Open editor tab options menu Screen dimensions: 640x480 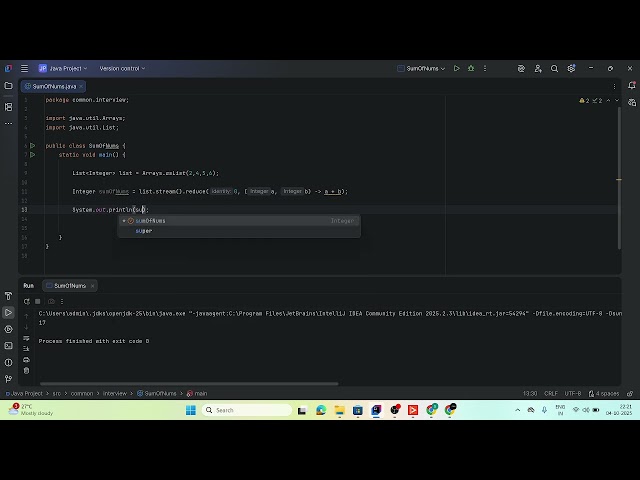pyautogui.click(x=614, y=86)
